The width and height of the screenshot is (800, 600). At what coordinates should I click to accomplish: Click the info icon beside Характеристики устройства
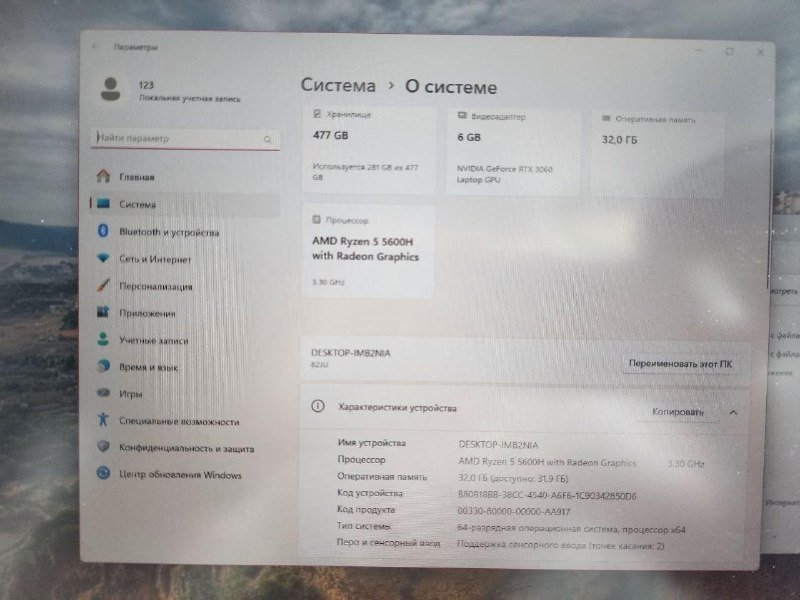pyautogui.click(x=317, y=407)
